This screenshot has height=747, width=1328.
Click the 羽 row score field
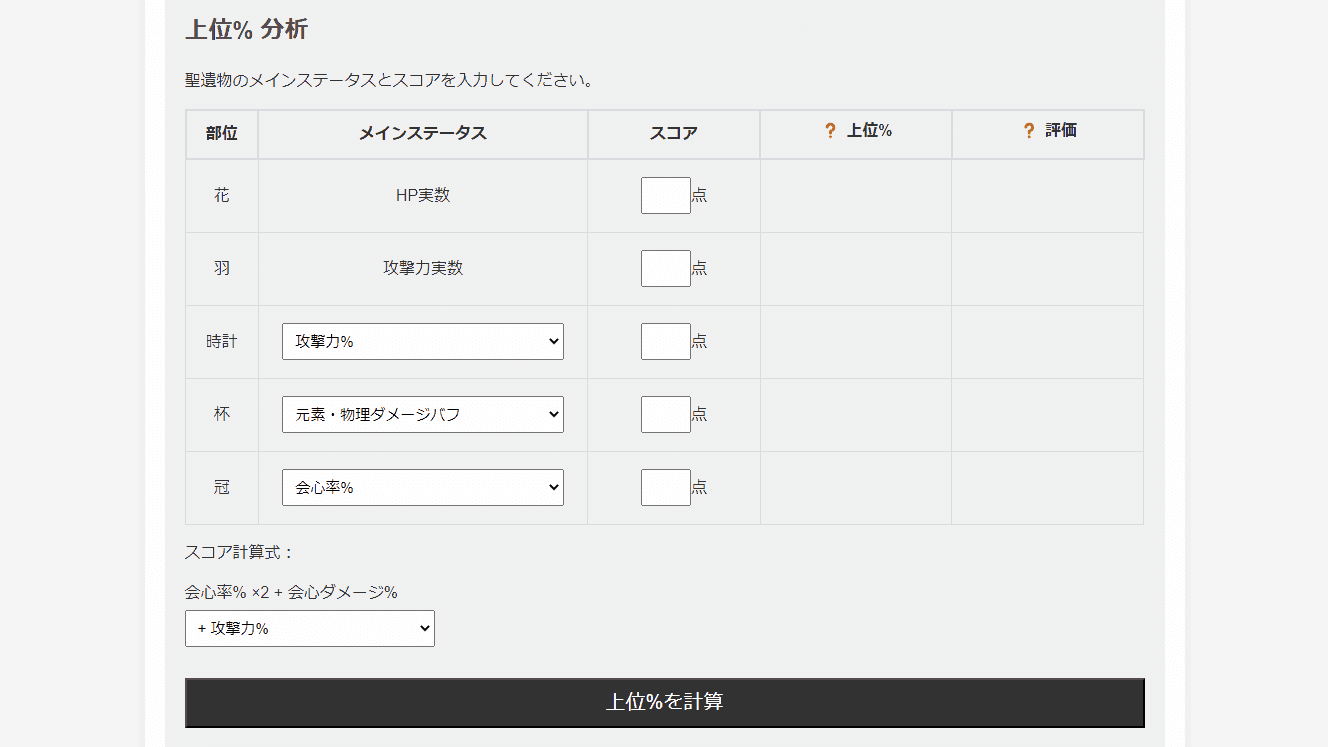[665, 268]
